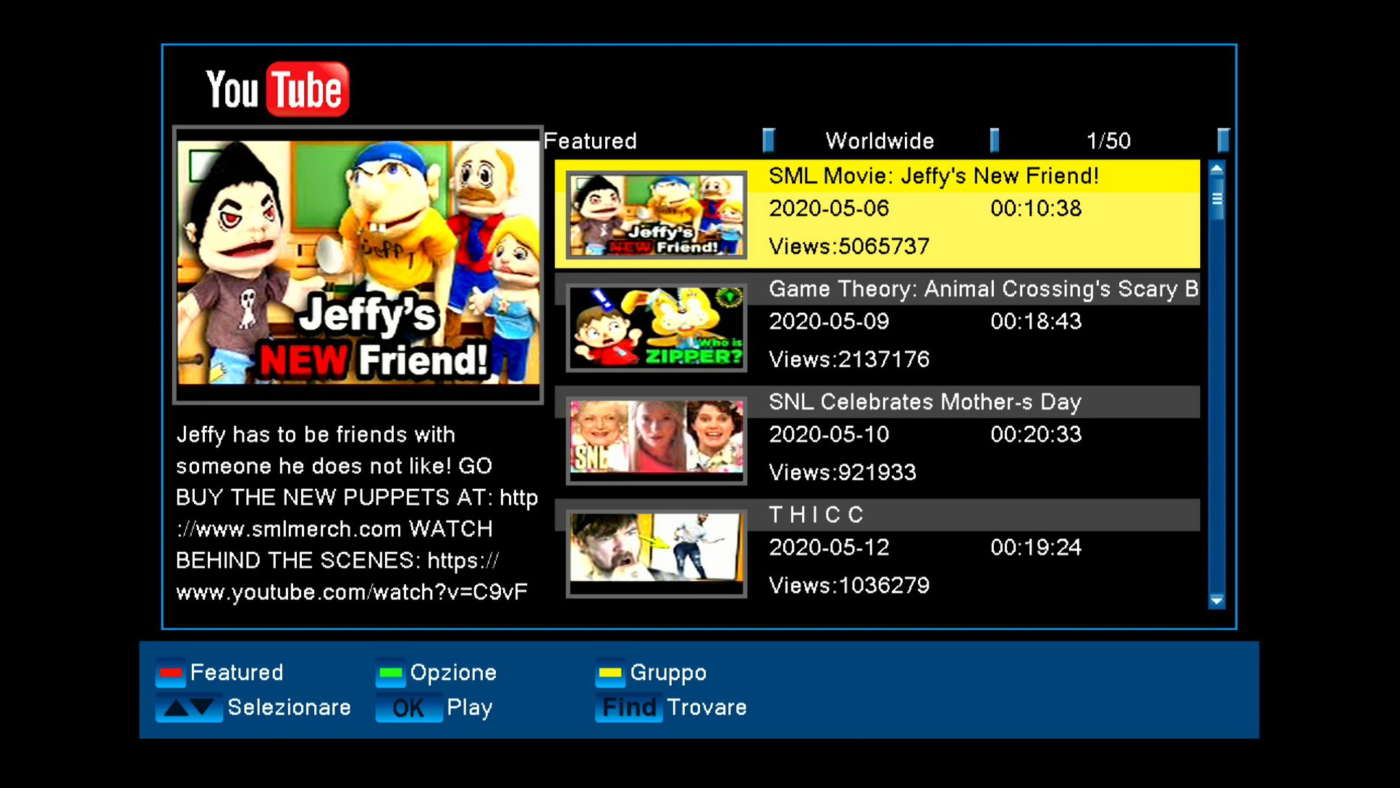The image size is (1400, 788).
Task: Select the Worldwide region header
Action: [x=880, y=141]
